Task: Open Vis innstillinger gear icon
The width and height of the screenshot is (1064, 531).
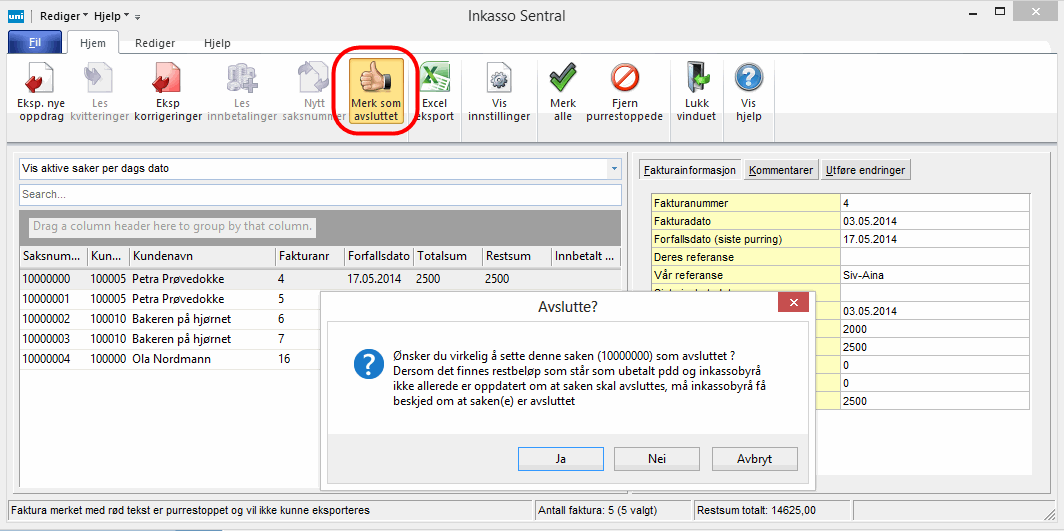Action: [x=499, y=79]
